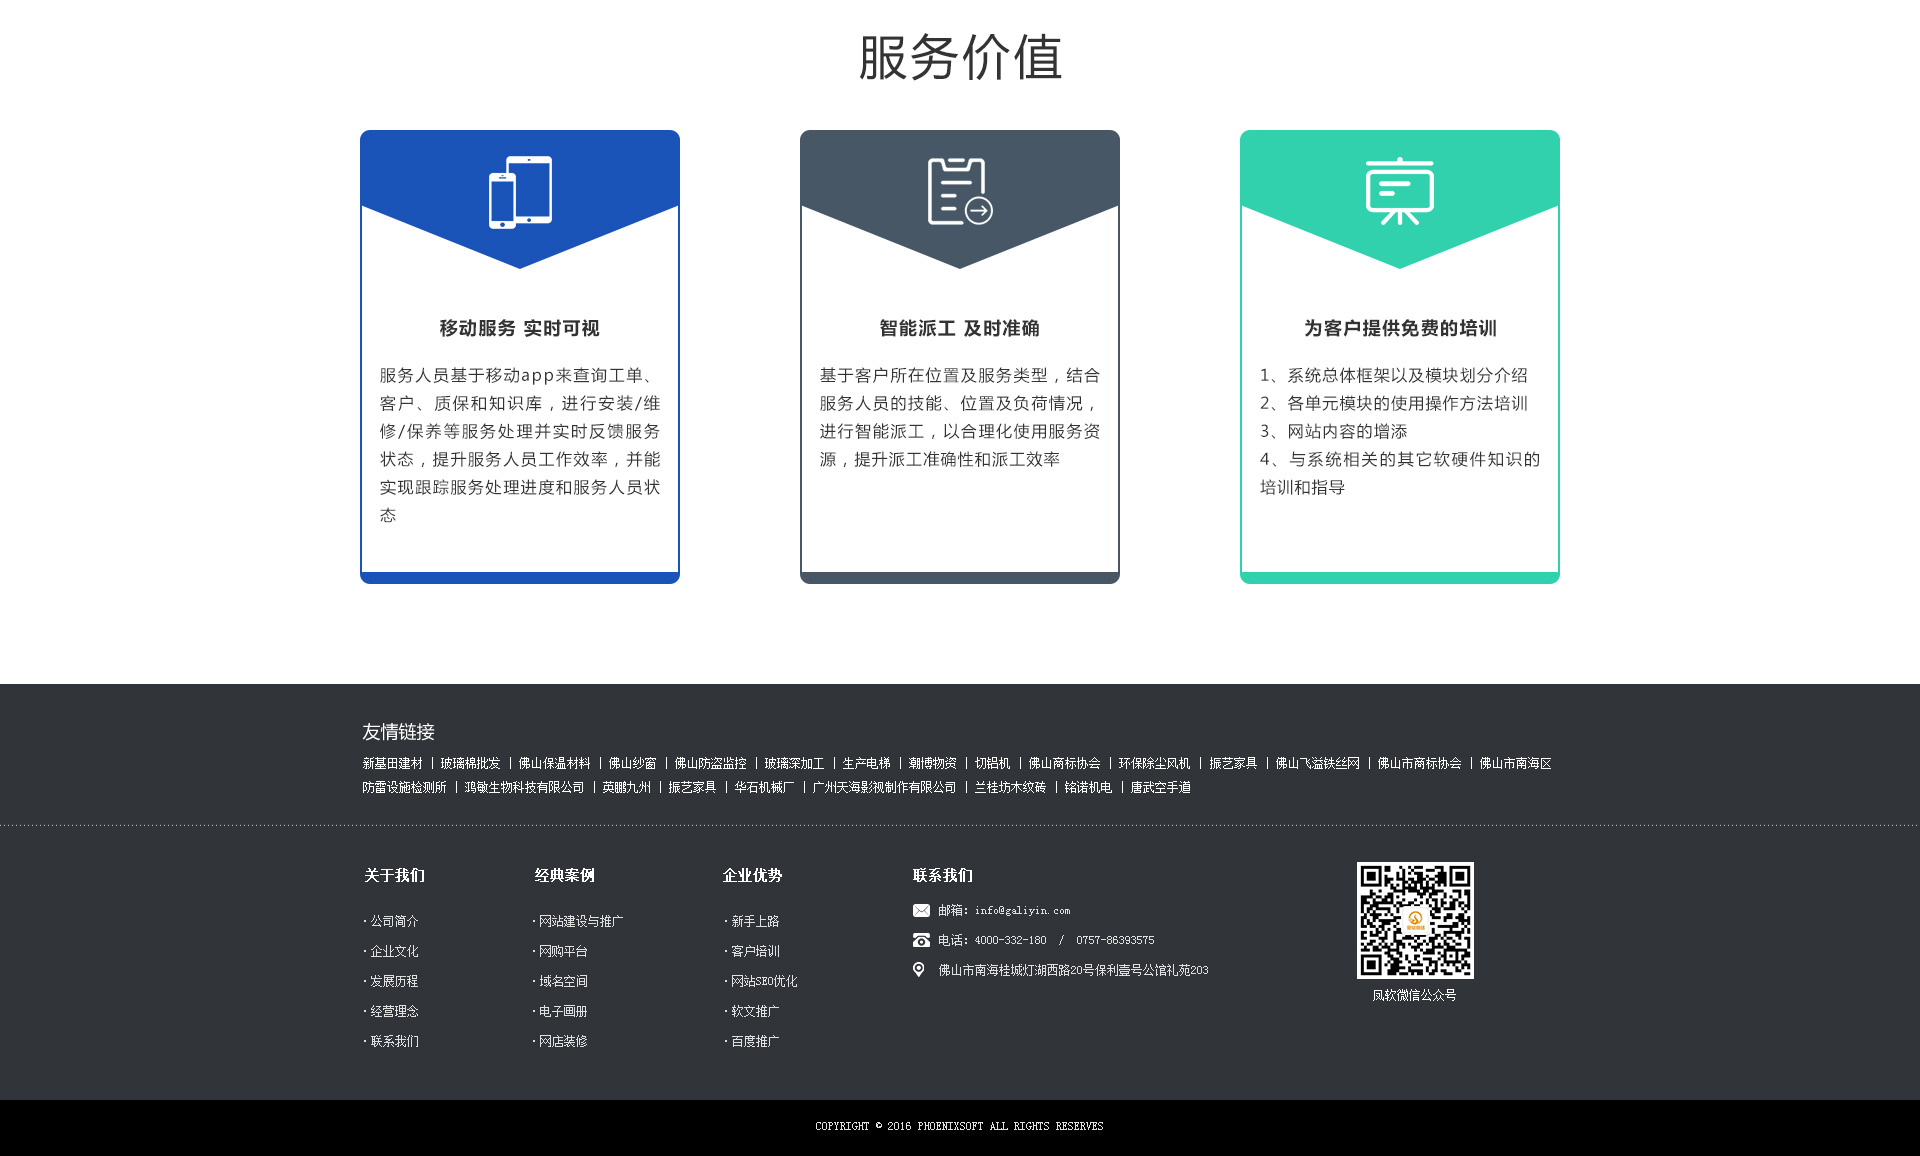Visit the 佛山商标协会 friendly link
The height and width of the screenshot is (1156, 1920).
(x=1064, y=763)
